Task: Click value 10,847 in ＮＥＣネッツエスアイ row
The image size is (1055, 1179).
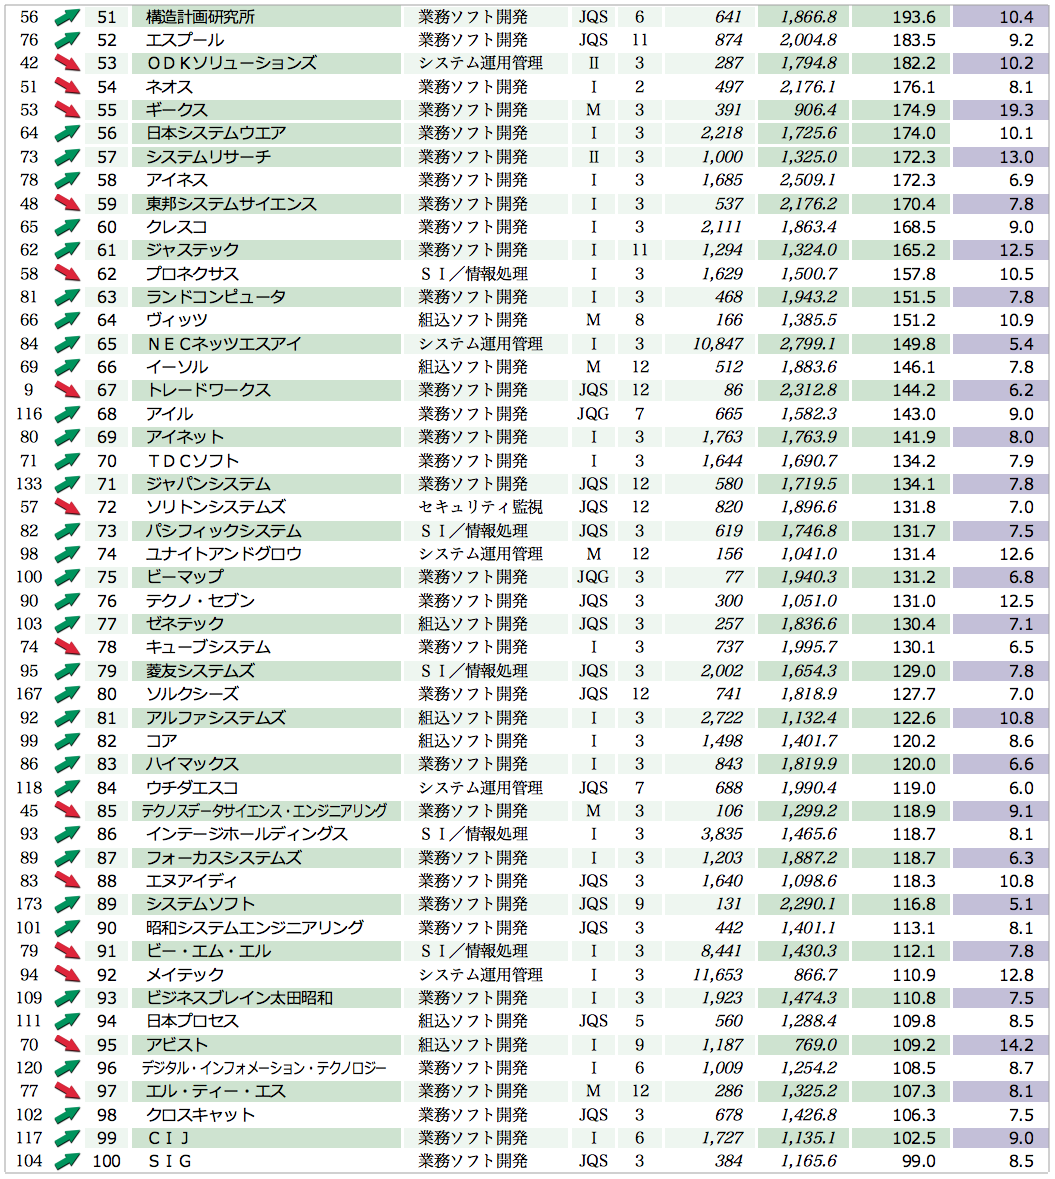Action: 717,344
